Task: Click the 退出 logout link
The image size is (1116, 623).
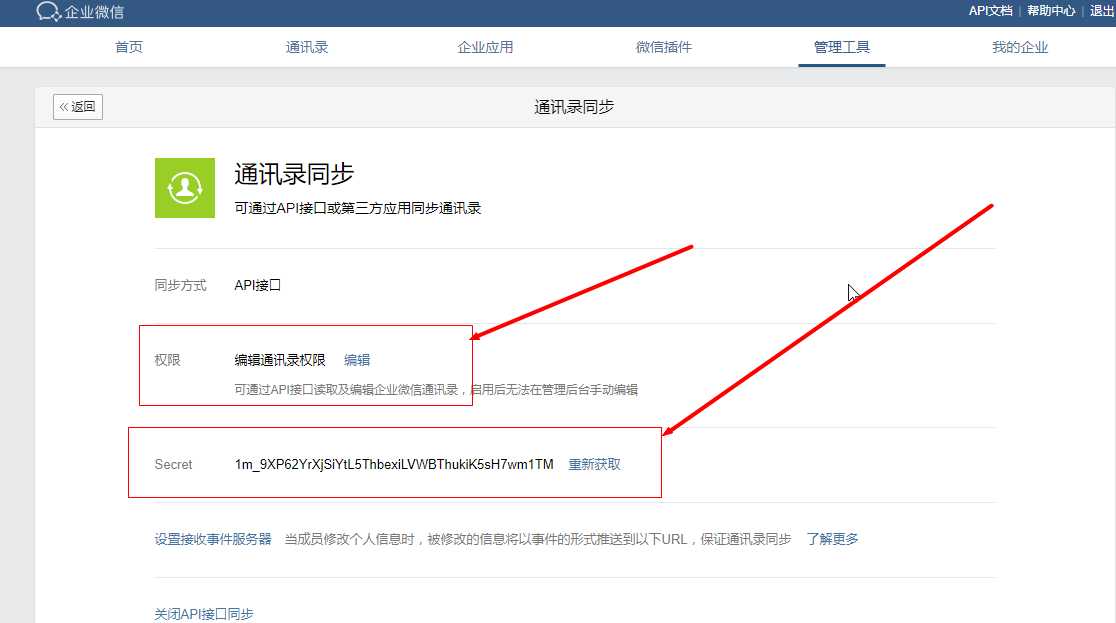Action: click(1102, 11)
